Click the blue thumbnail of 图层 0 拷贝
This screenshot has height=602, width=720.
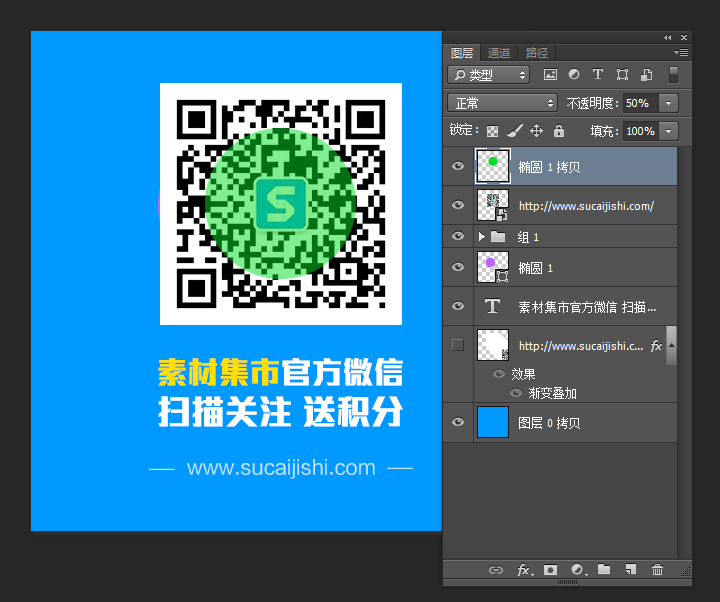493,422
